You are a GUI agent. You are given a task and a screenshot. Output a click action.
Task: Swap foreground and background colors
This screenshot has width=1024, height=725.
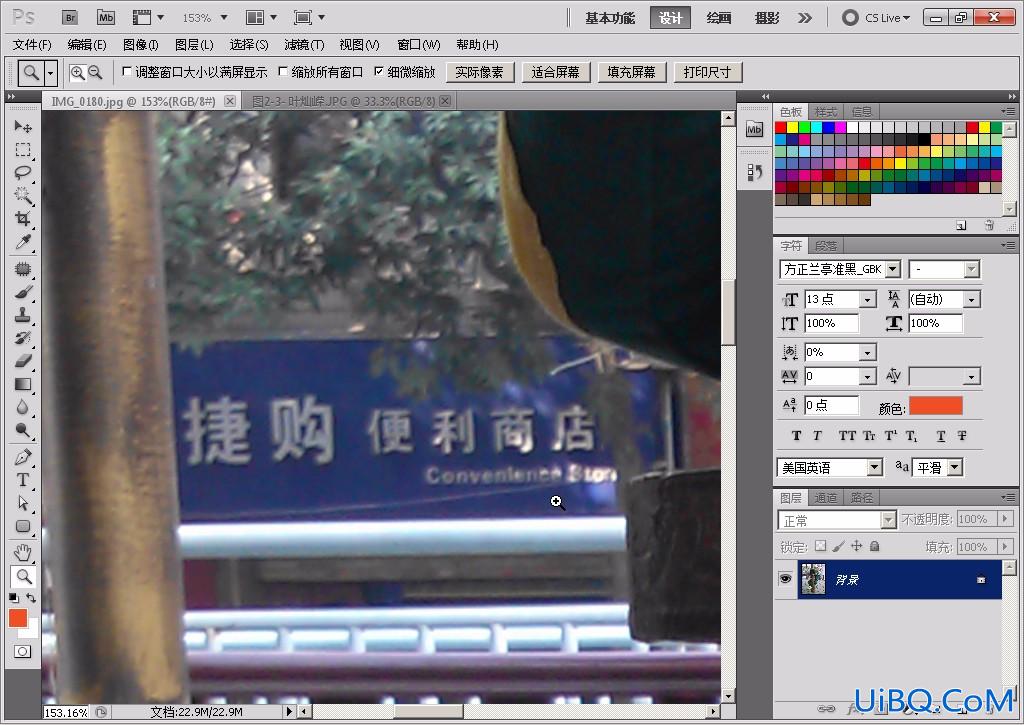pyautogui.click(x=31, y=598)
